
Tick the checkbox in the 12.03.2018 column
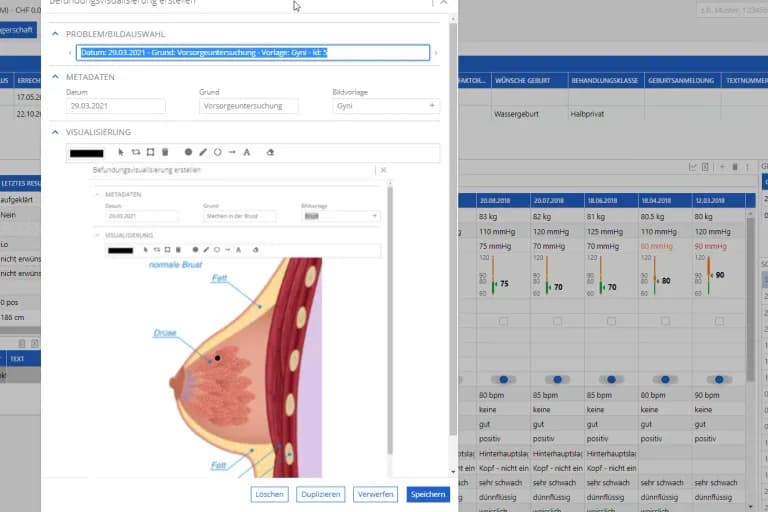coord(719,321)
